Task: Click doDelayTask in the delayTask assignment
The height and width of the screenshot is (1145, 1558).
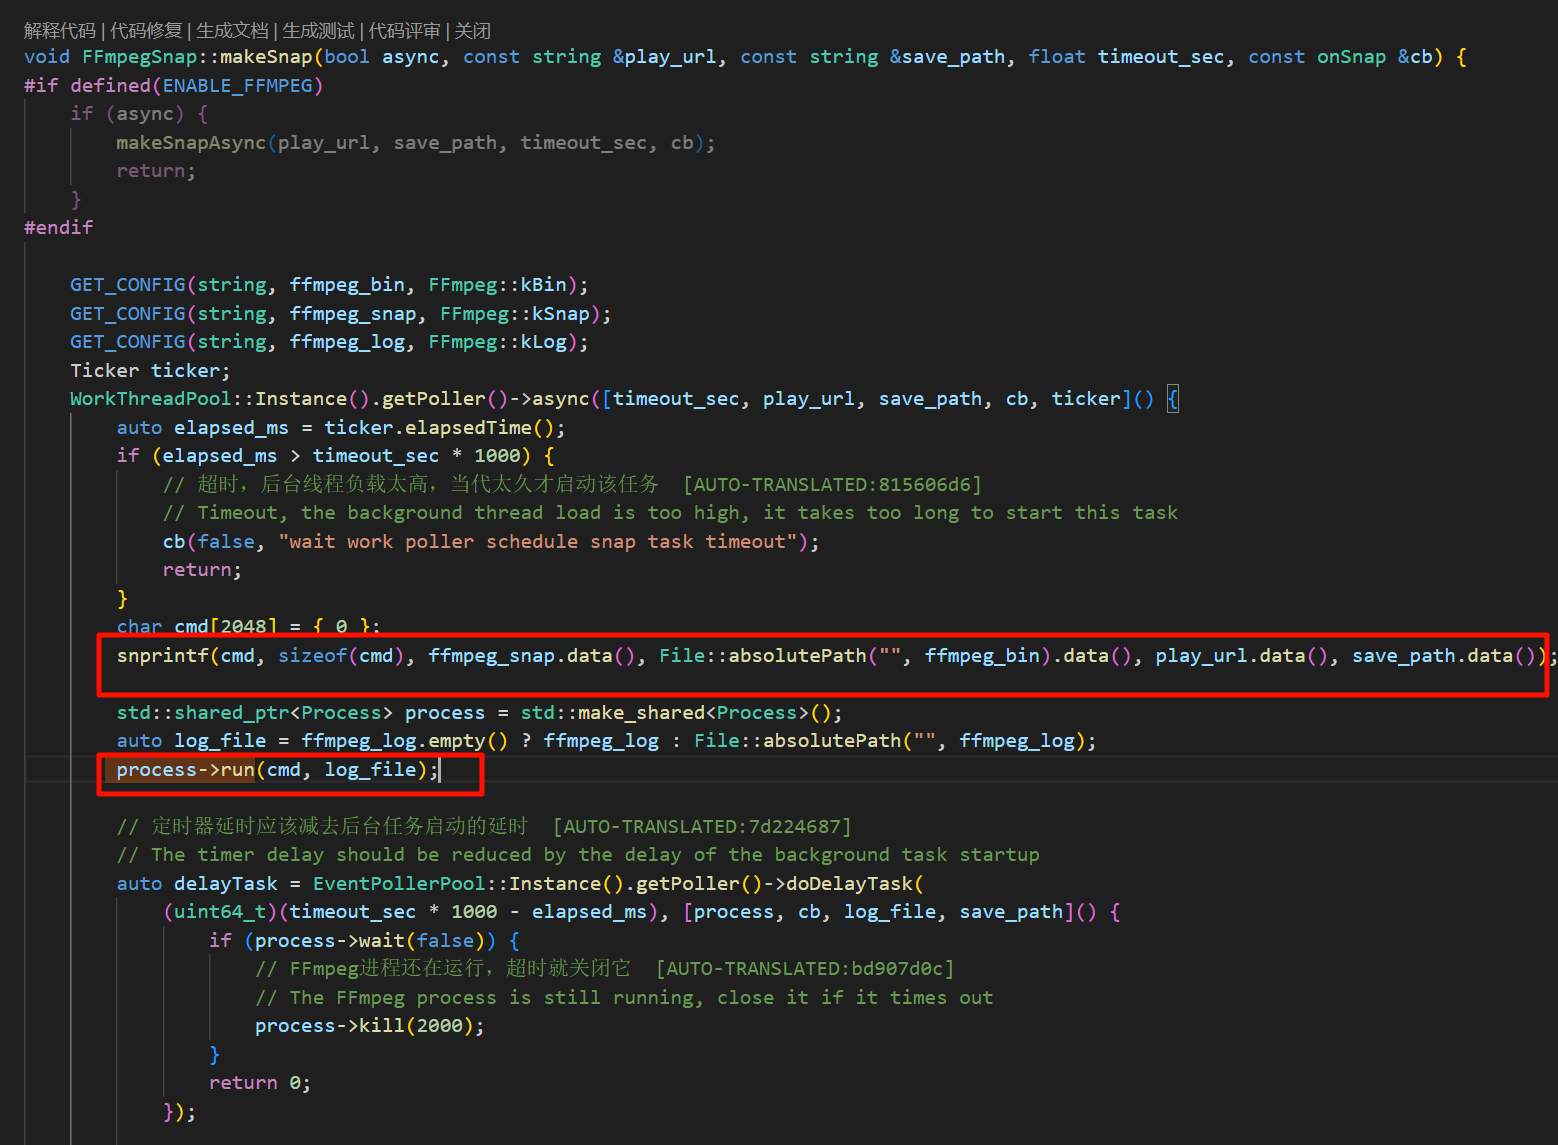Action: tap(849, 884)
